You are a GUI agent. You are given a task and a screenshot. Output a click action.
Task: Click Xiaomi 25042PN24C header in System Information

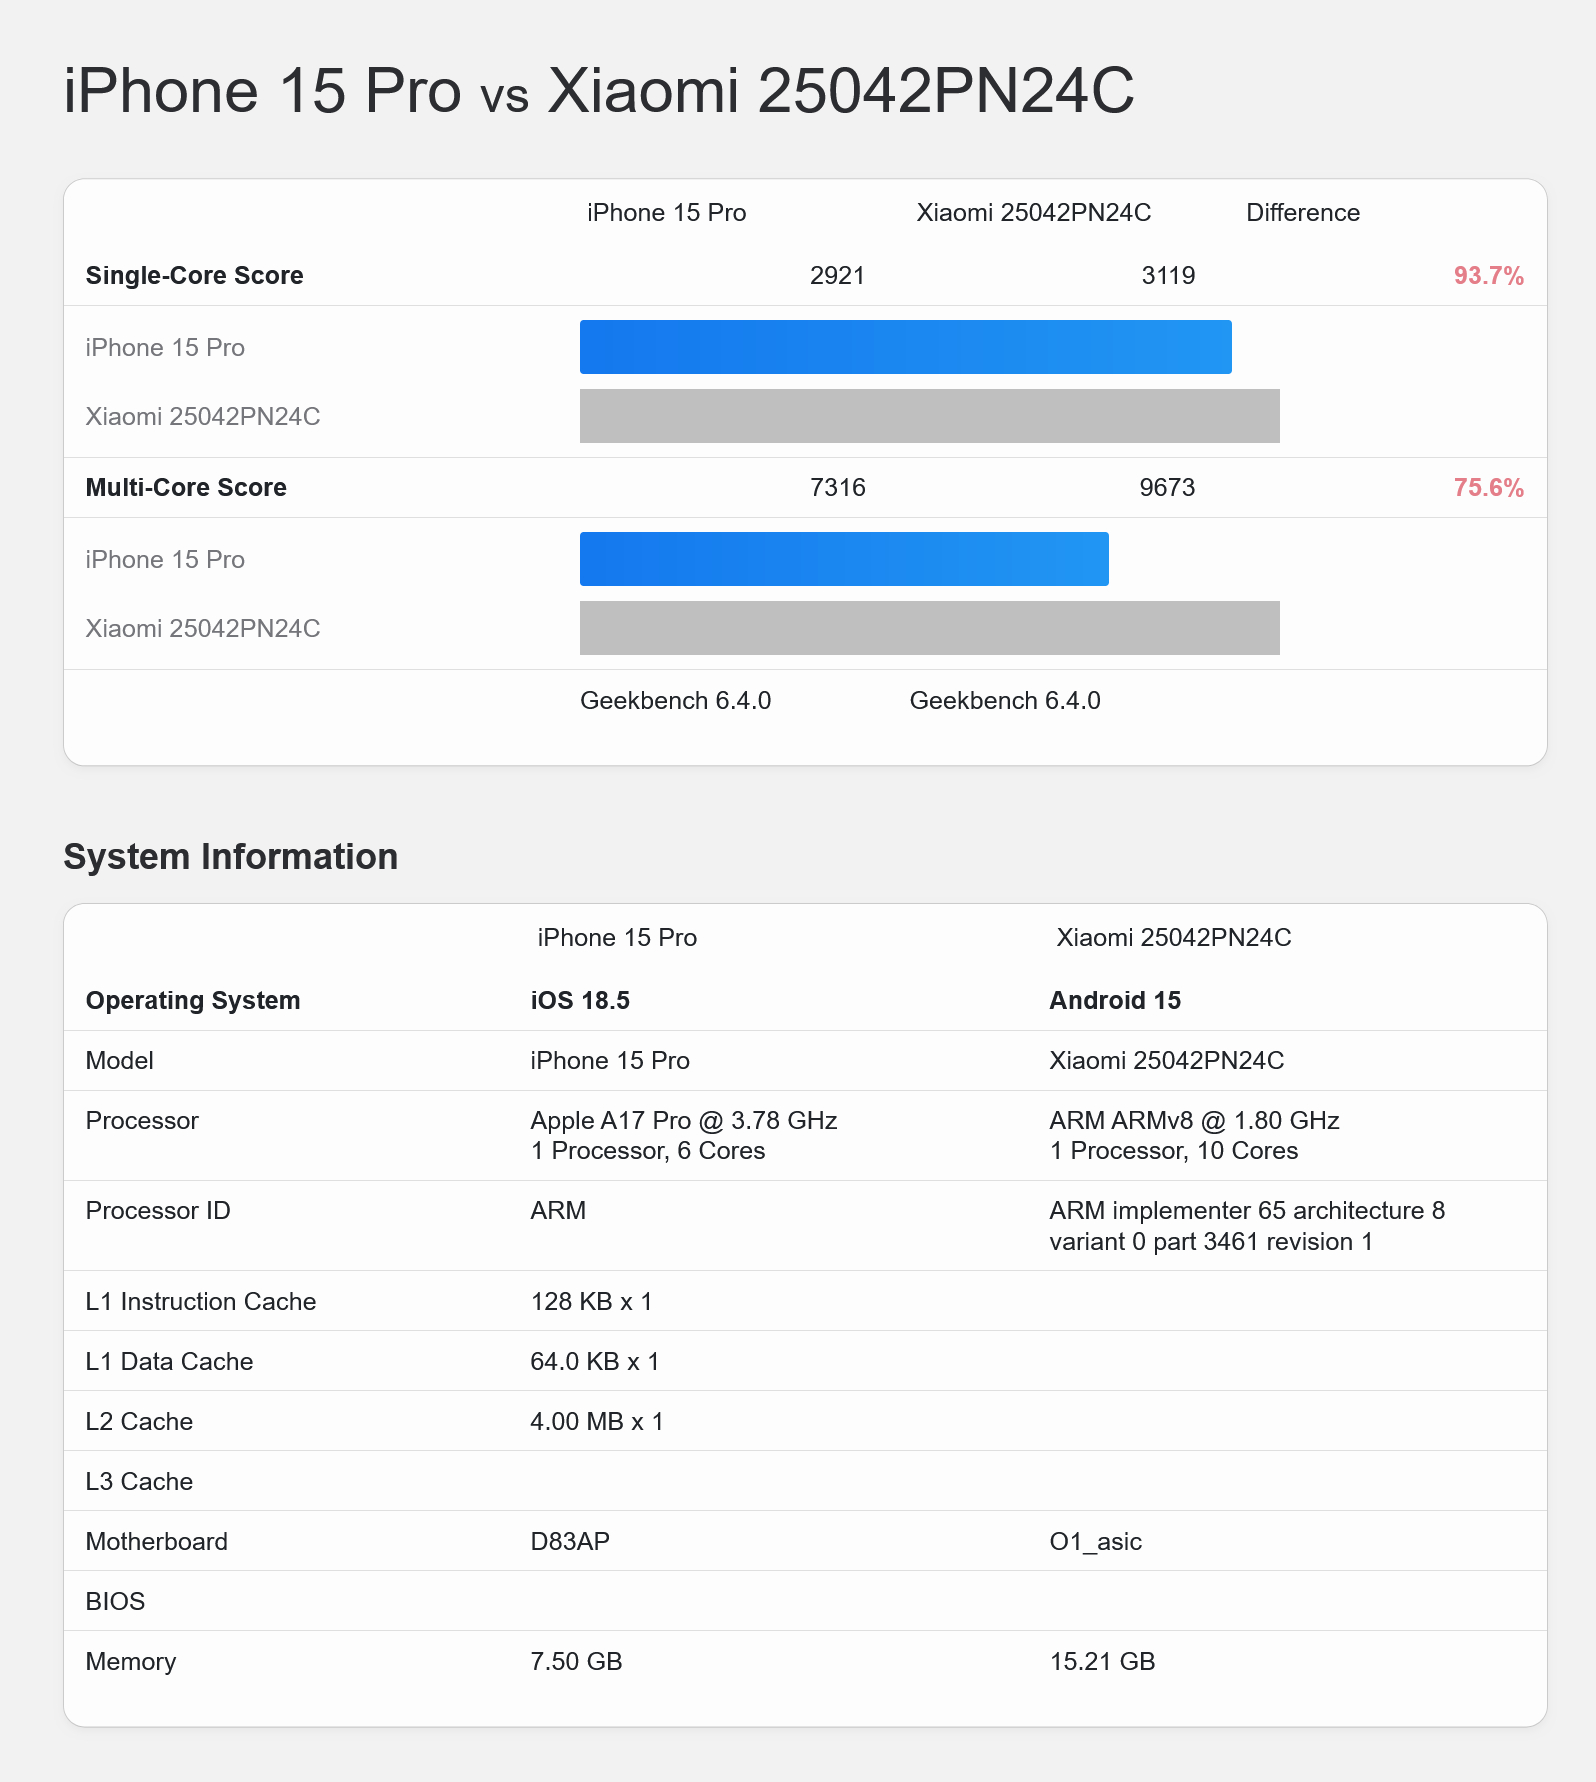pos(1174,938)
